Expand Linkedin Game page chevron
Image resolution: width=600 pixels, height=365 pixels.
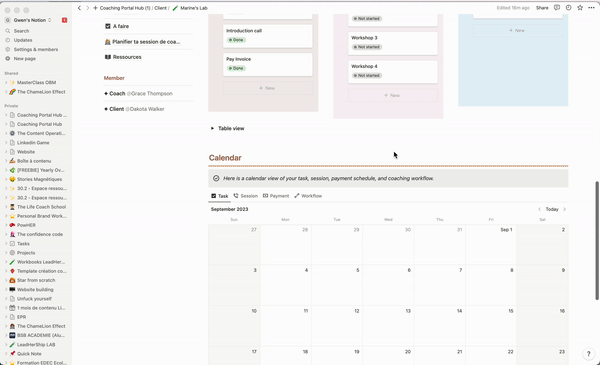pos(6,143)
